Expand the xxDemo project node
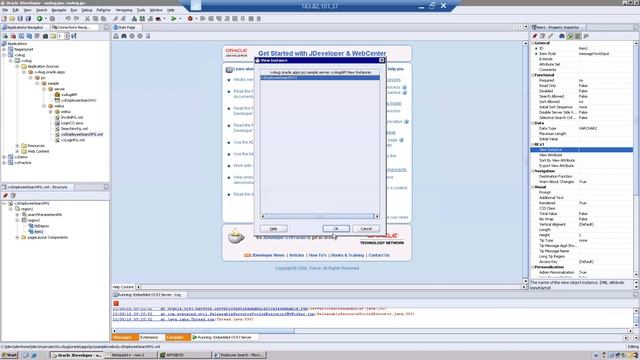 (4, 157)
